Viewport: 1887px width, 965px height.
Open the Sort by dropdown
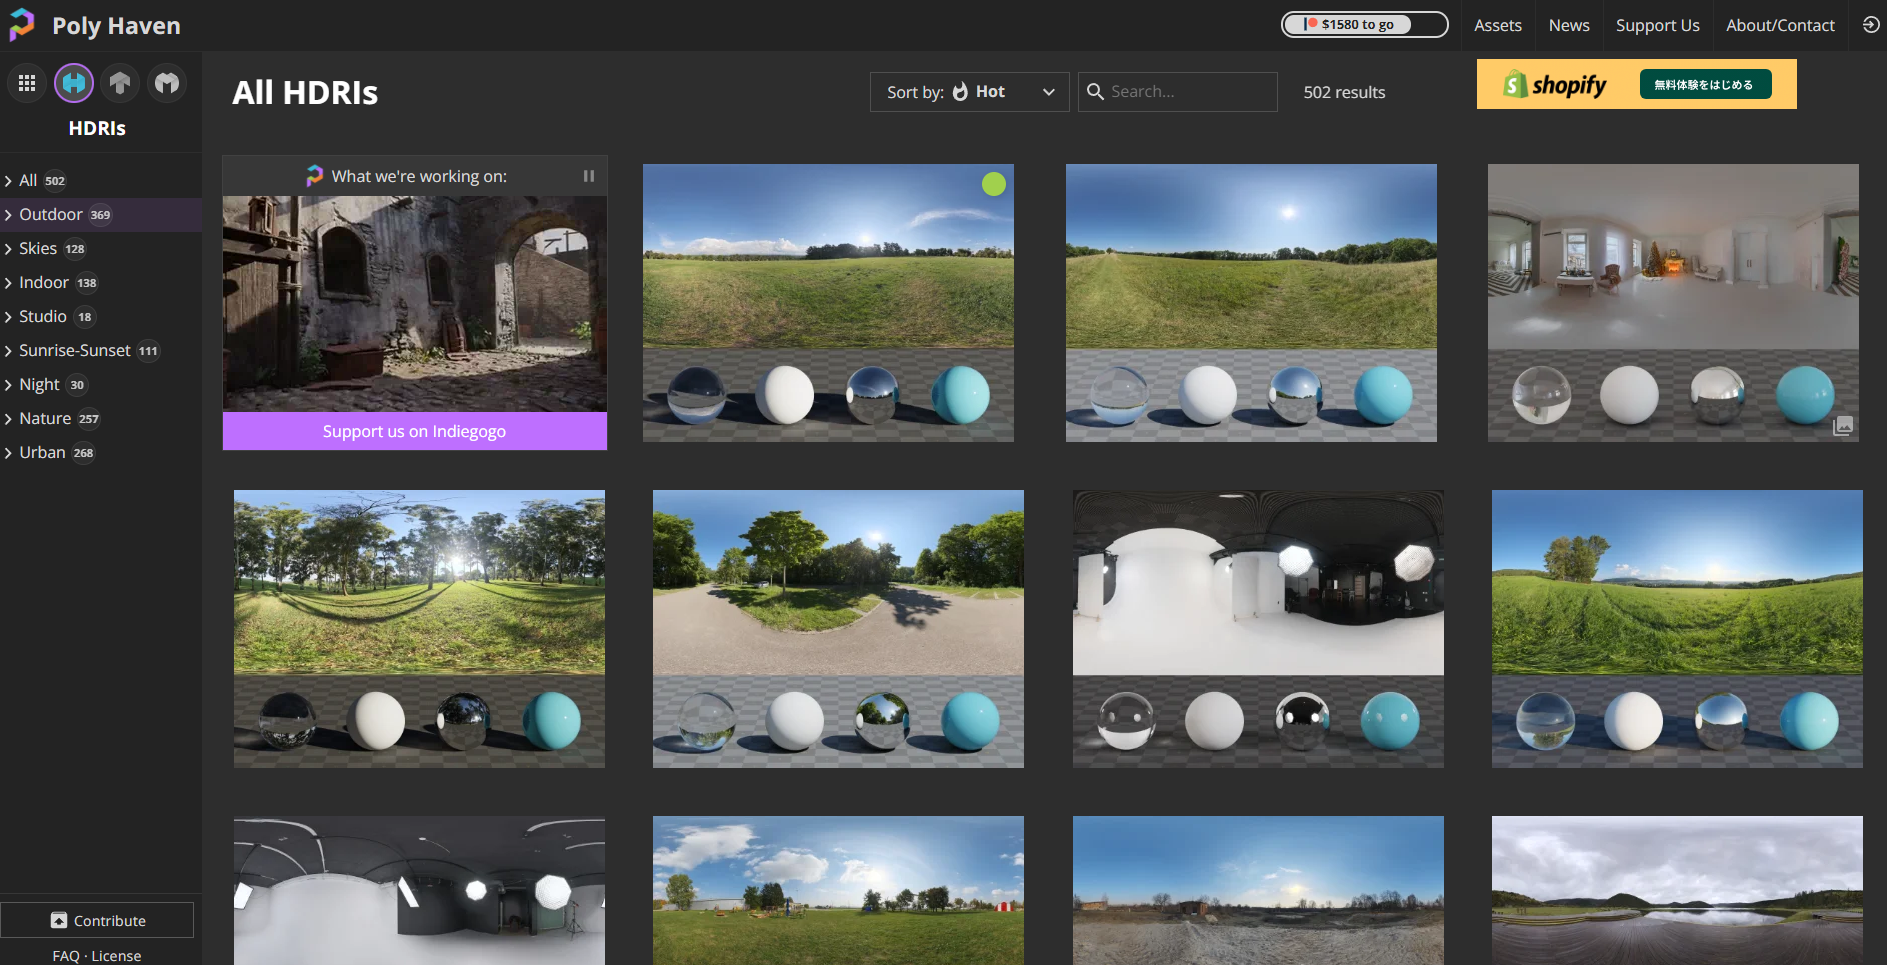click(x=969, y=91)
